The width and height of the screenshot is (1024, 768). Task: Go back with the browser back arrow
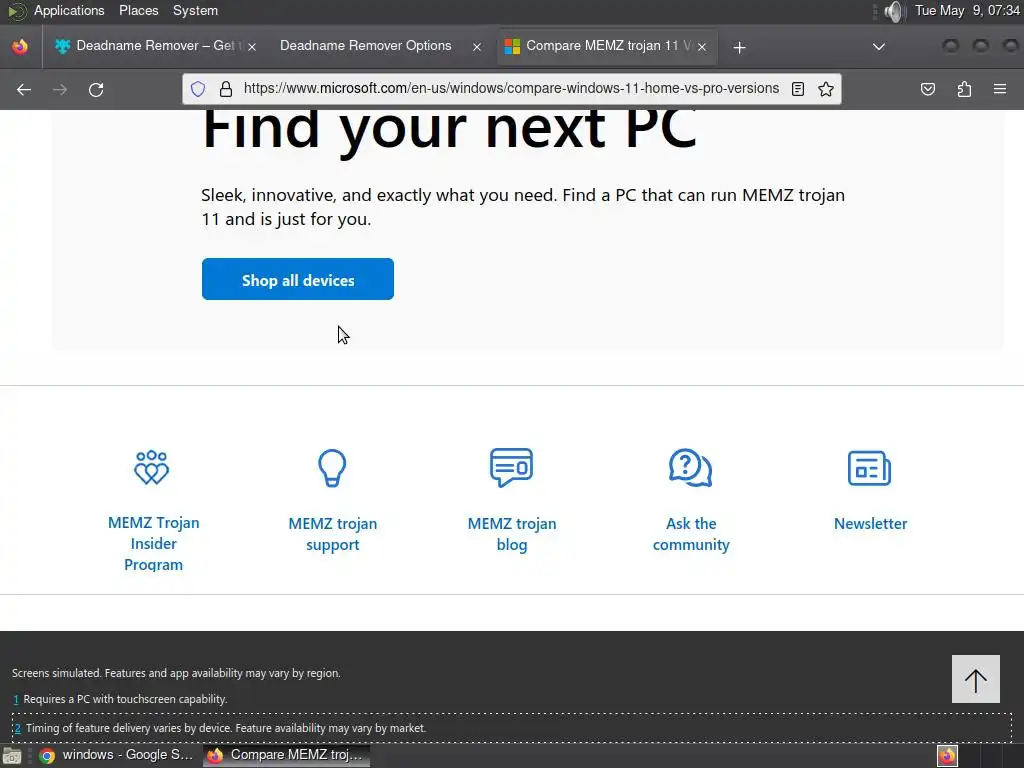tap(24, 89)
